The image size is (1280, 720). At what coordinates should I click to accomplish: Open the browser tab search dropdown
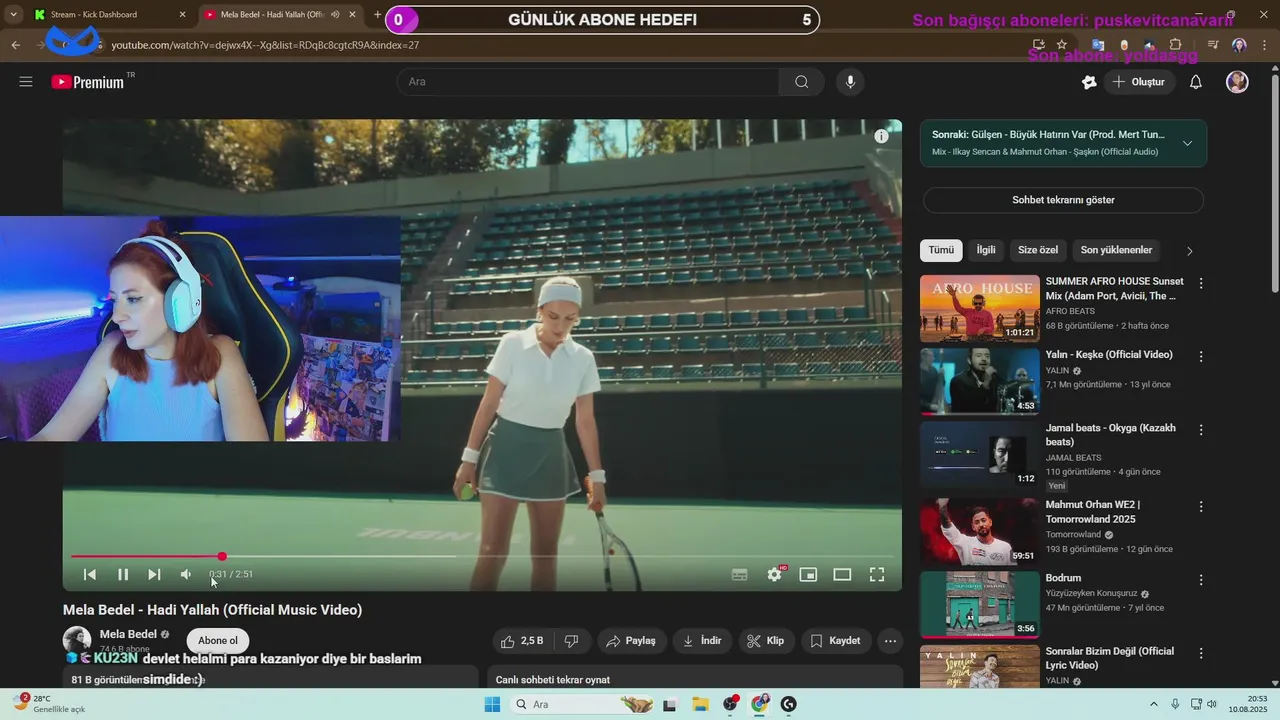13,15
